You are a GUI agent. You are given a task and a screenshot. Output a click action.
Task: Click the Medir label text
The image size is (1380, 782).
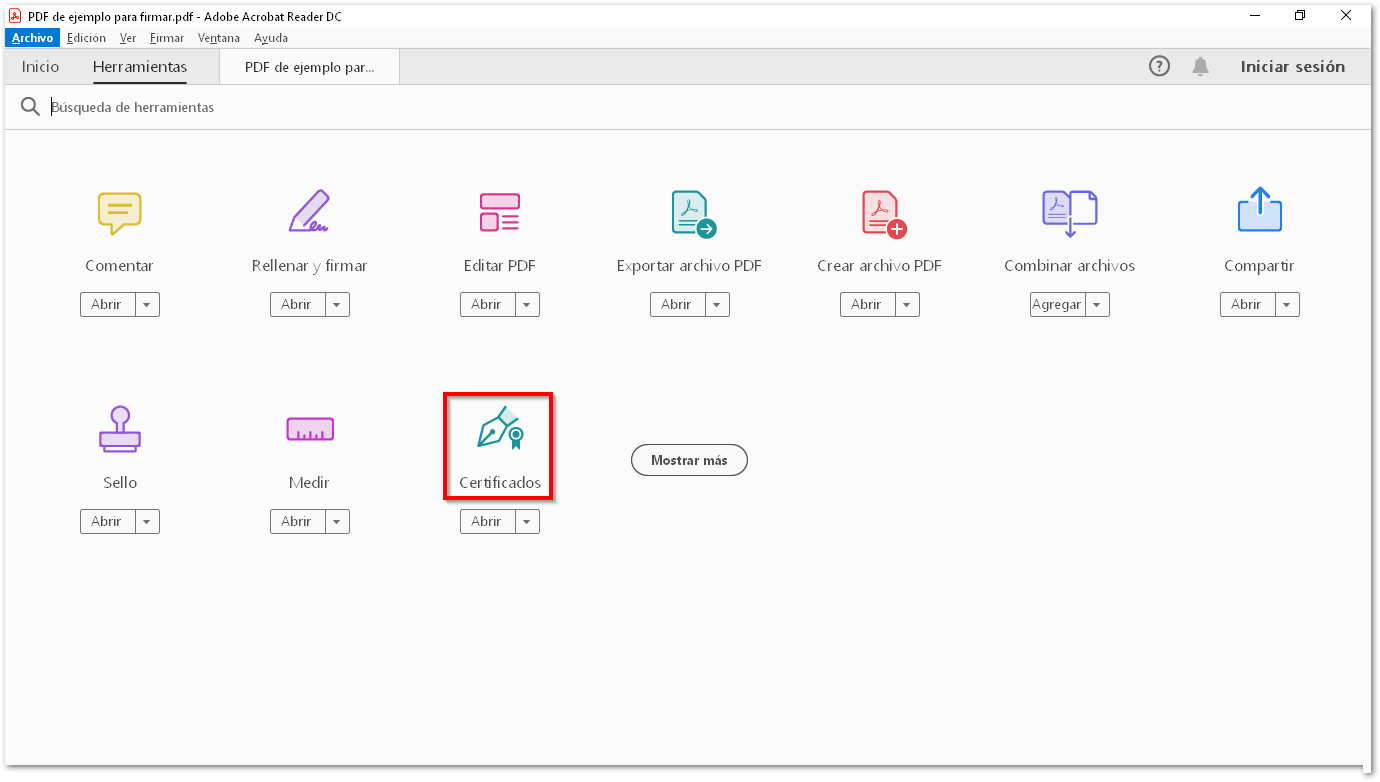pyautogui.click(x=309, y=483)
